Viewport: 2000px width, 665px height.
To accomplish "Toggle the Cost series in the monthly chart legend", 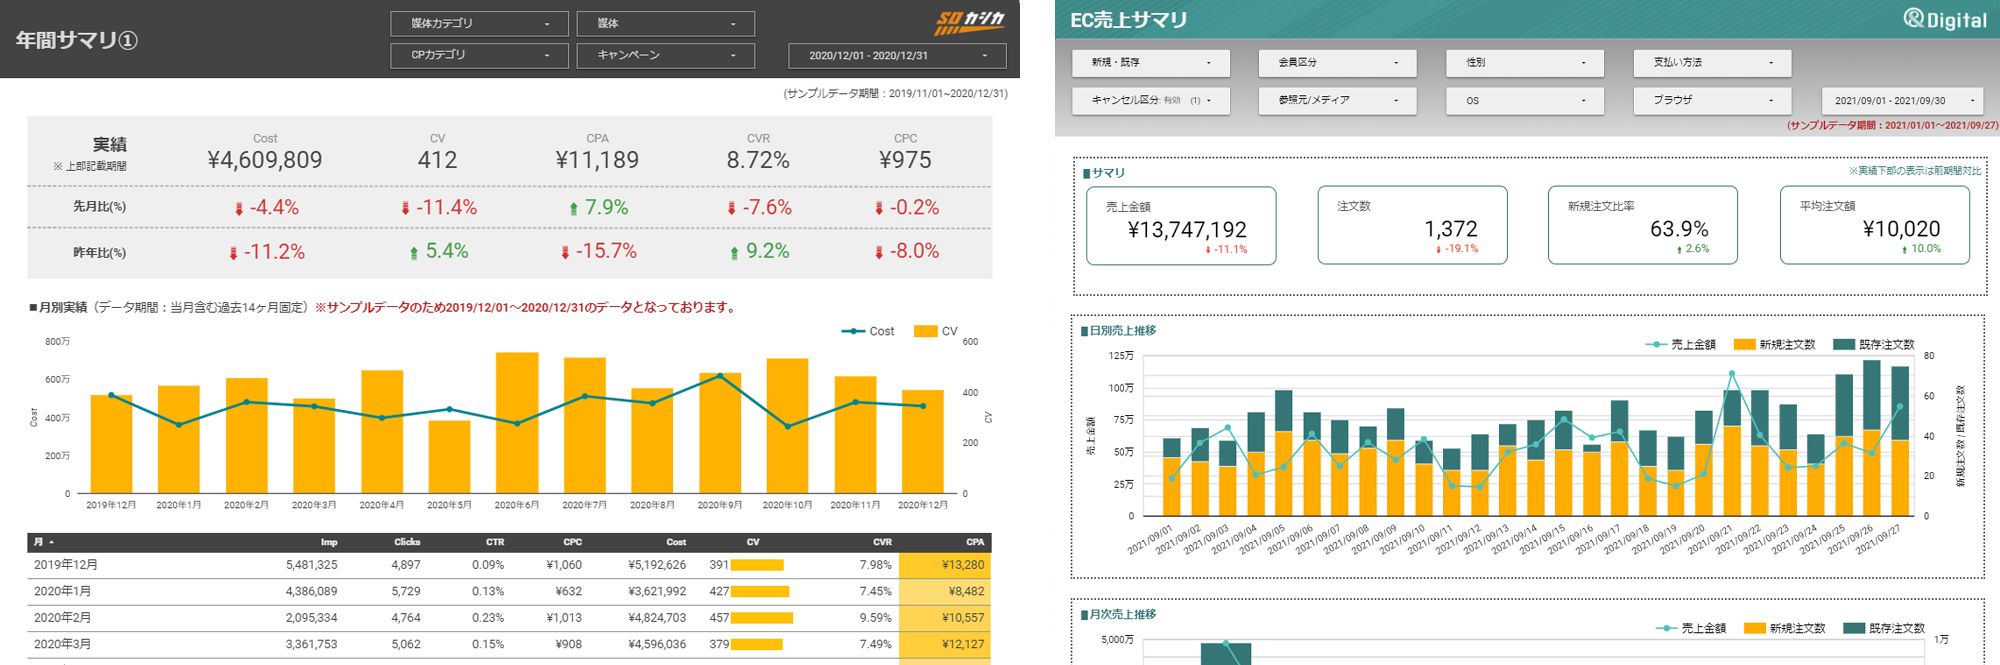I will point(868,331).
